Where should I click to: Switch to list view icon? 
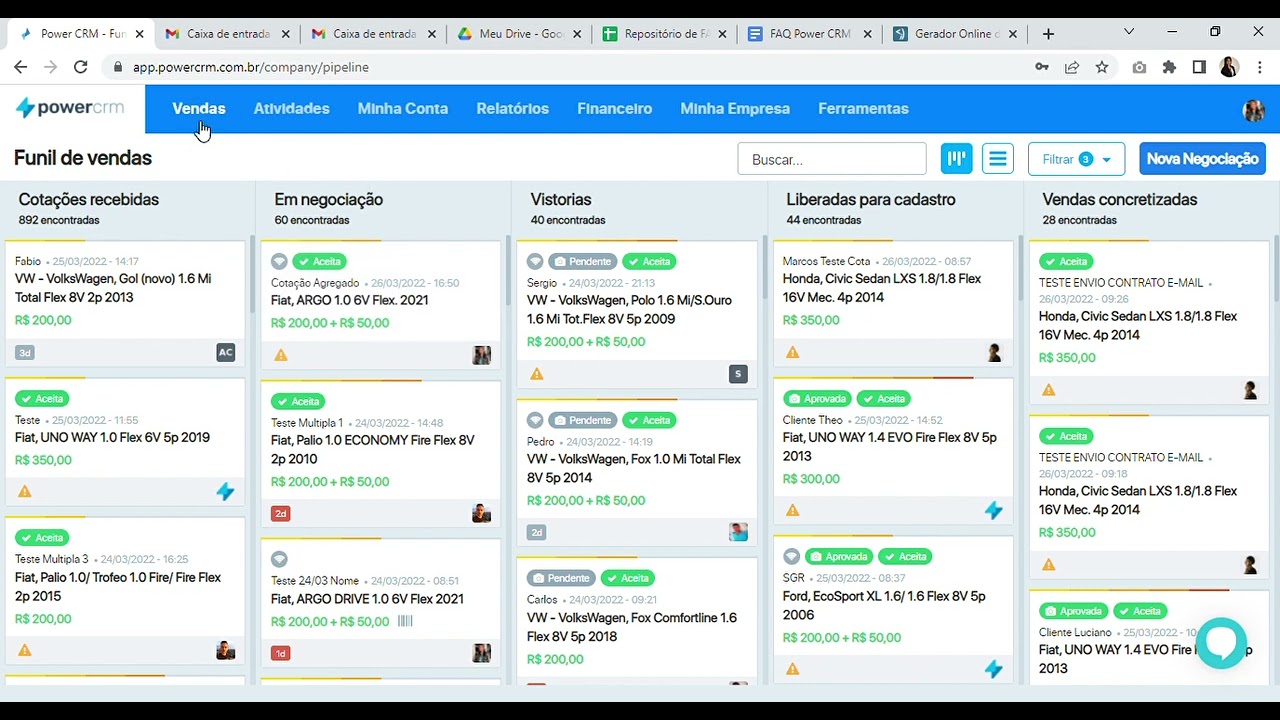[x=997, y=158]
